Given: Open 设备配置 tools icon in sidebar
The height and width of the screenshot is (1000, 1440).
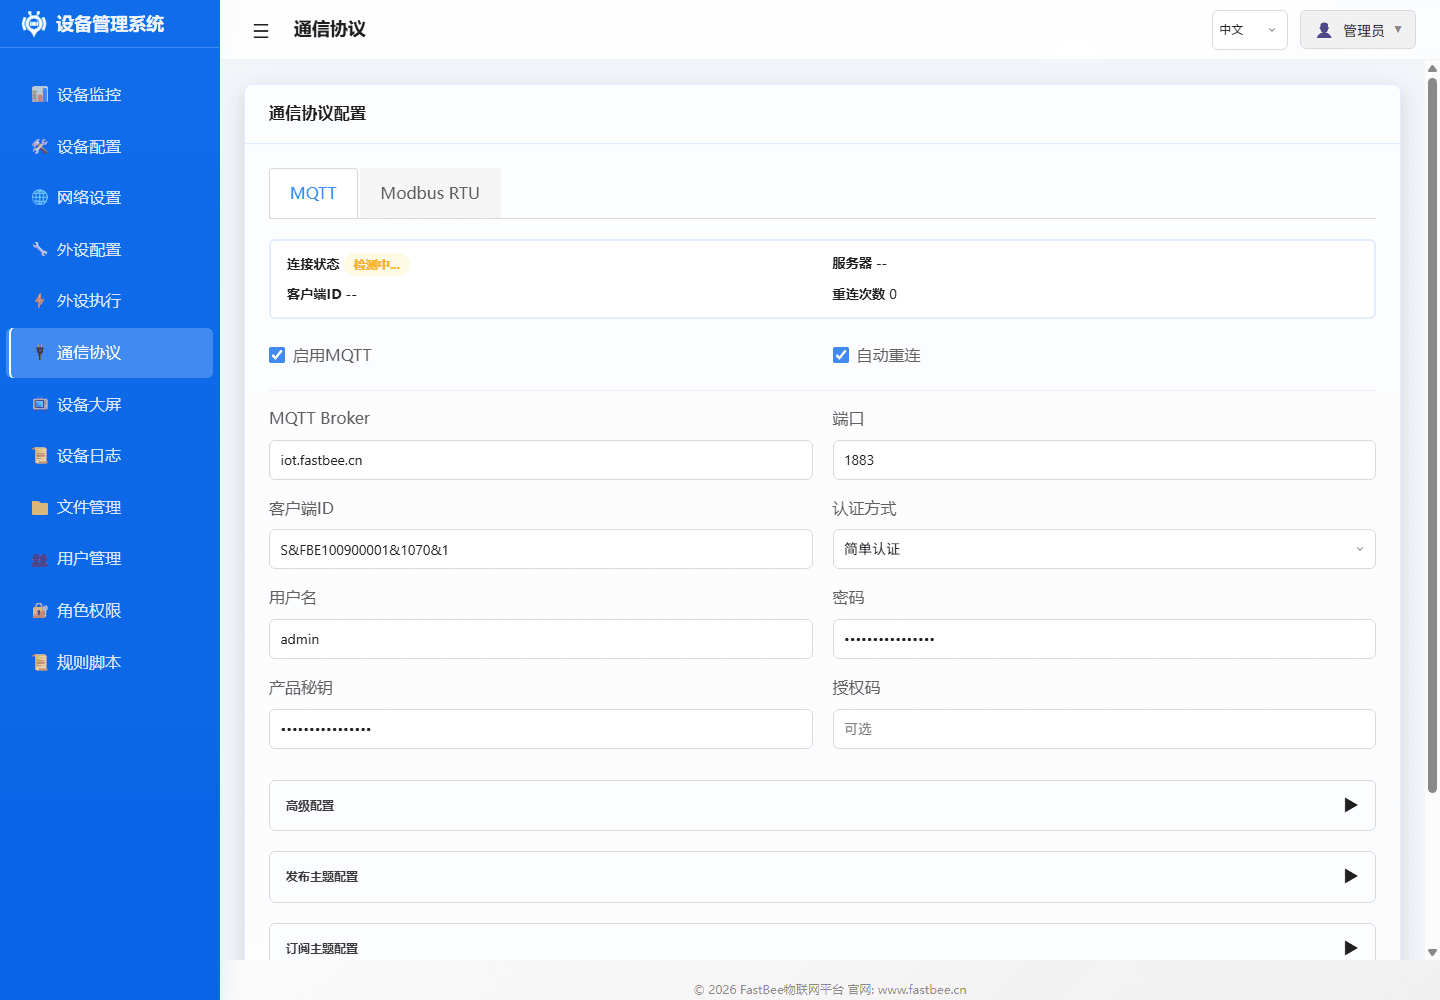Looking at the screenshot, I should pyautogui.click(x=40, y=146).
